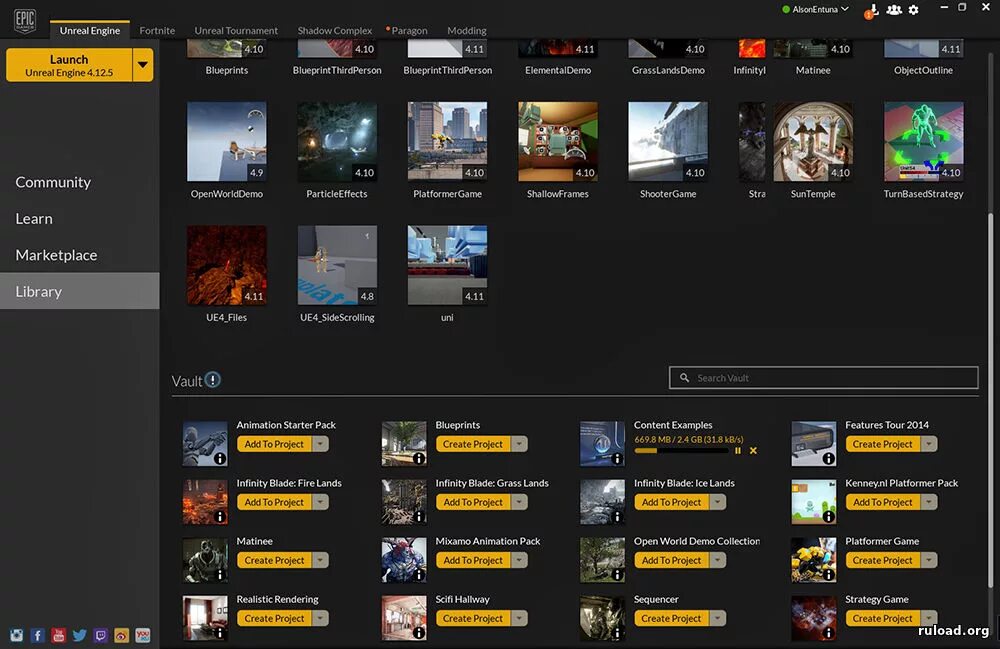The width and height of the screenshot is (1000, 649).
Task: Open the SunTemple project thumbnail
Action: 813,142
